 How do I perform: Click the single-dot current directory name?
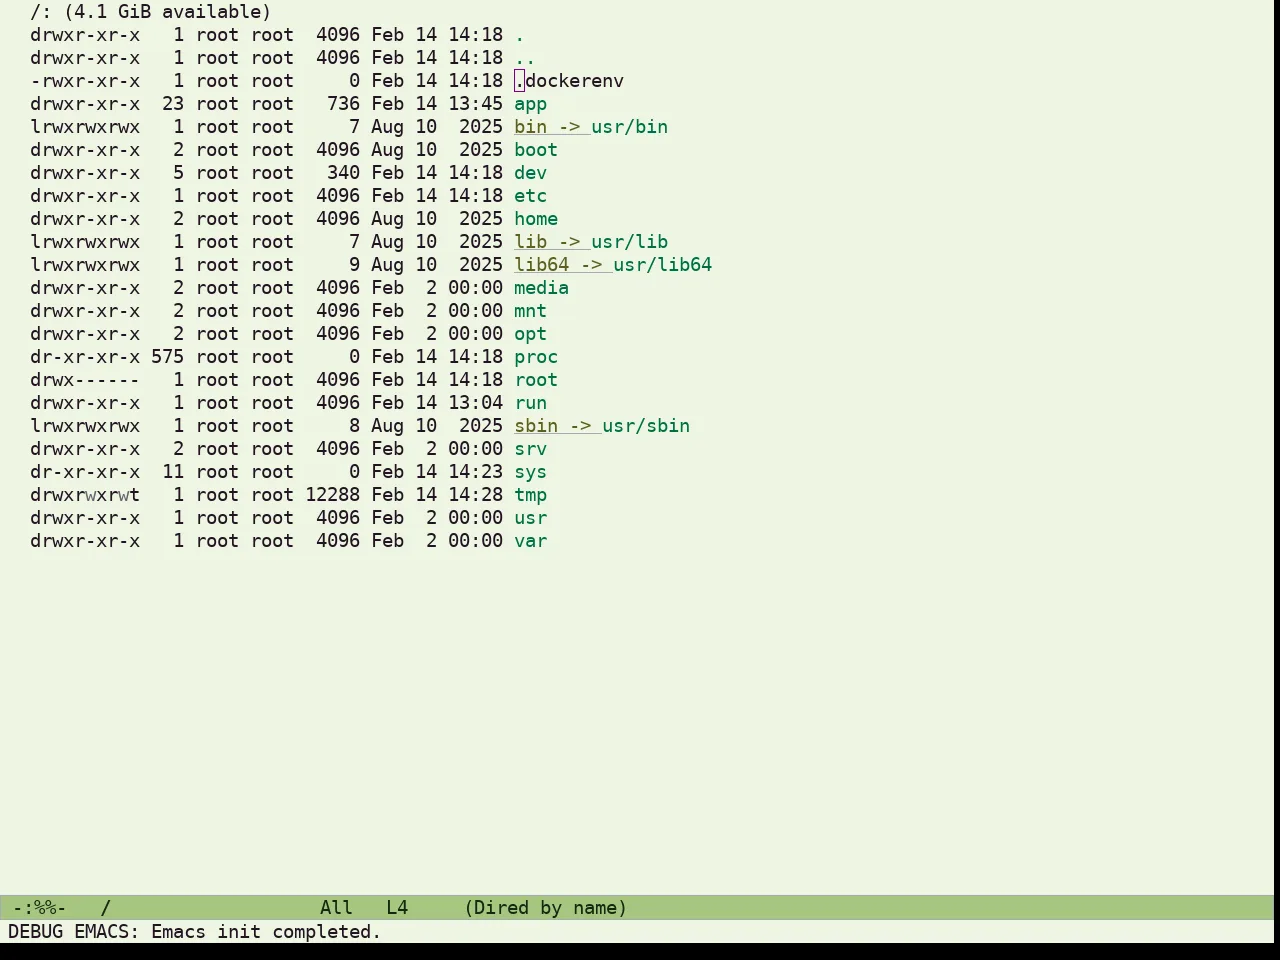point(519,35)
